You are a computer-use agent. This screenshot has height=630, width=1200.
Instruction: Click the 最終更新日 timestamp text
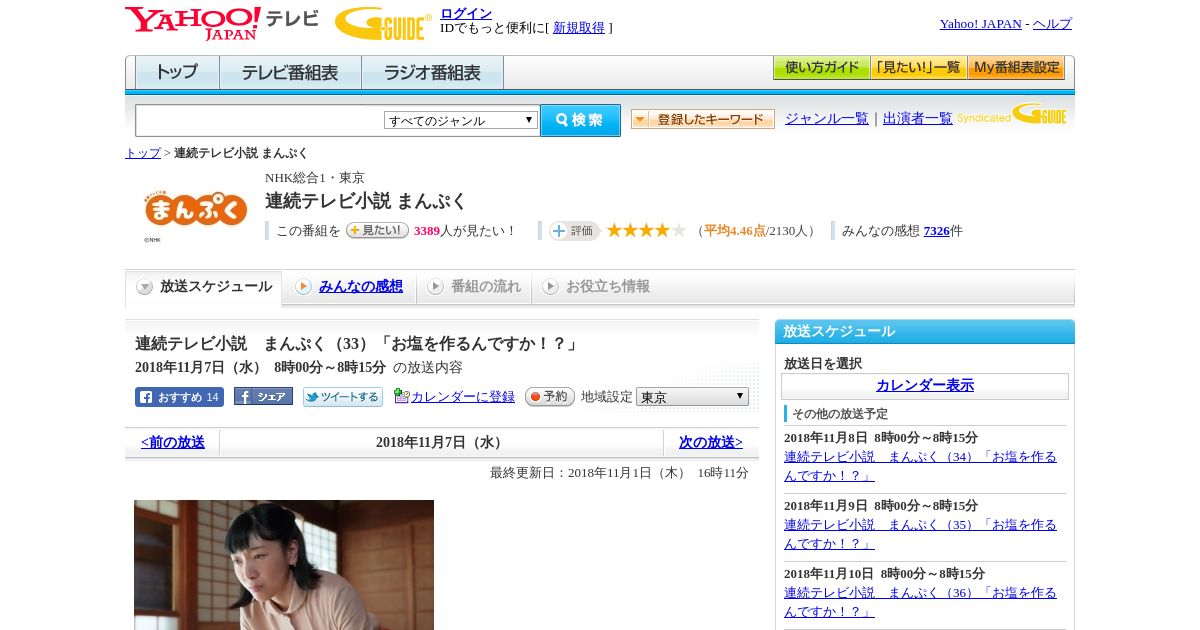(x=619, y=473)
